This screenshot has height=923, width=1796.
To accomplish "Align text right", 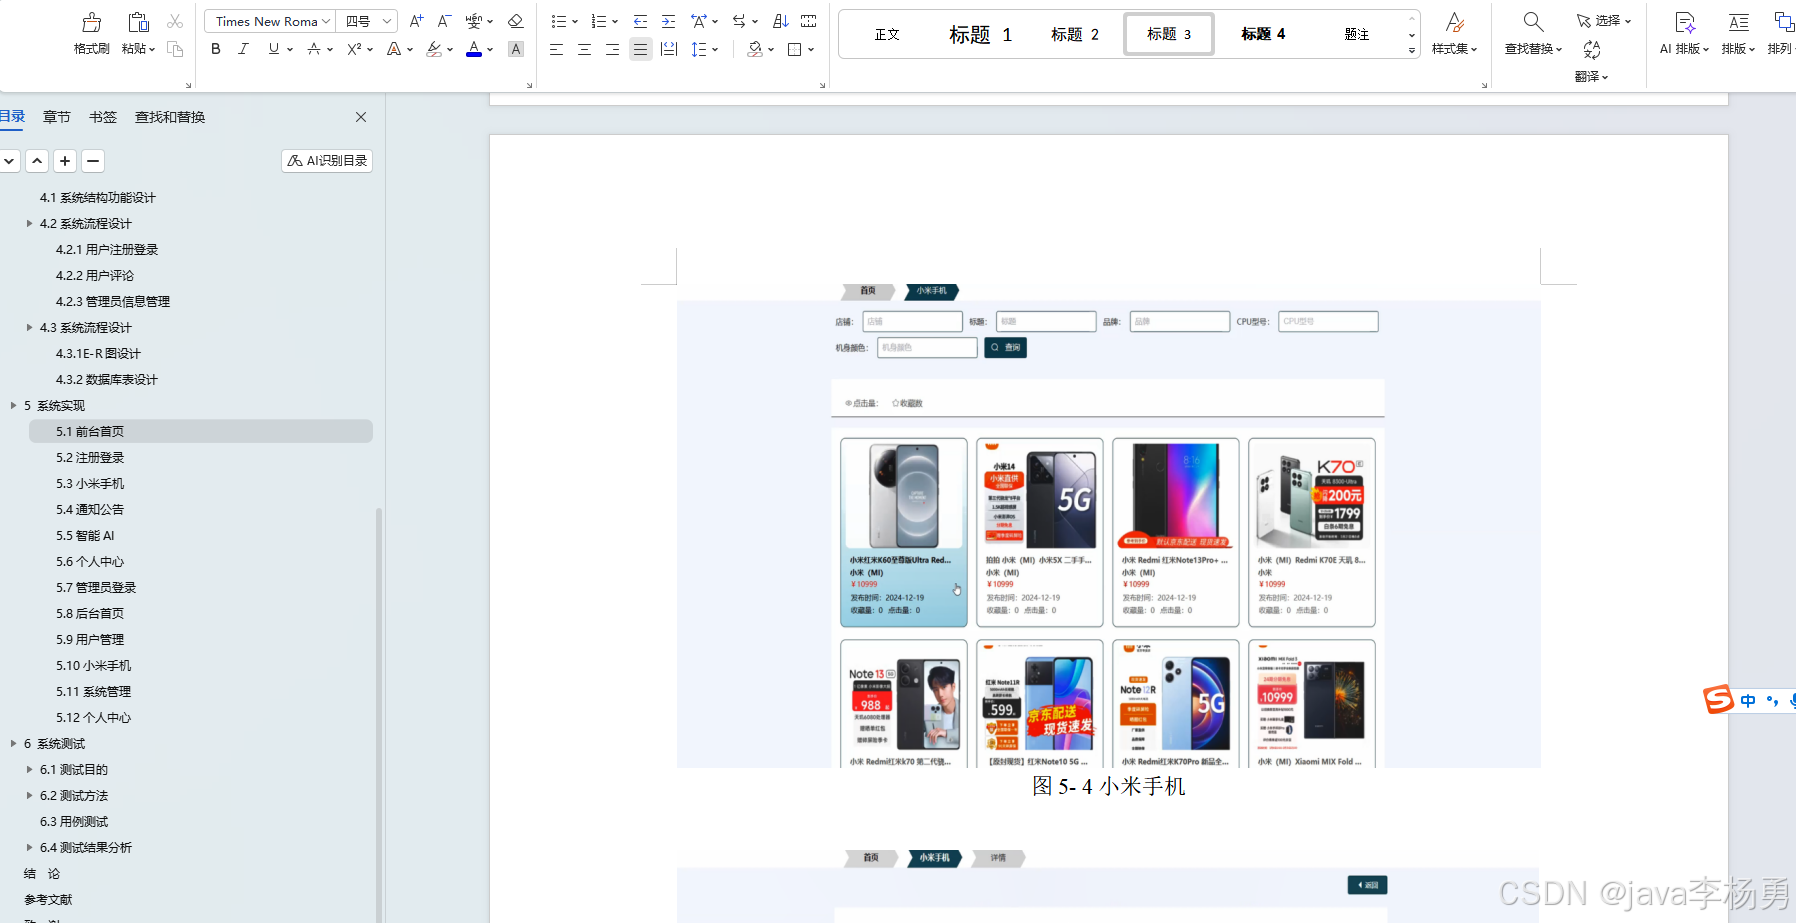I will pos(613,49).
